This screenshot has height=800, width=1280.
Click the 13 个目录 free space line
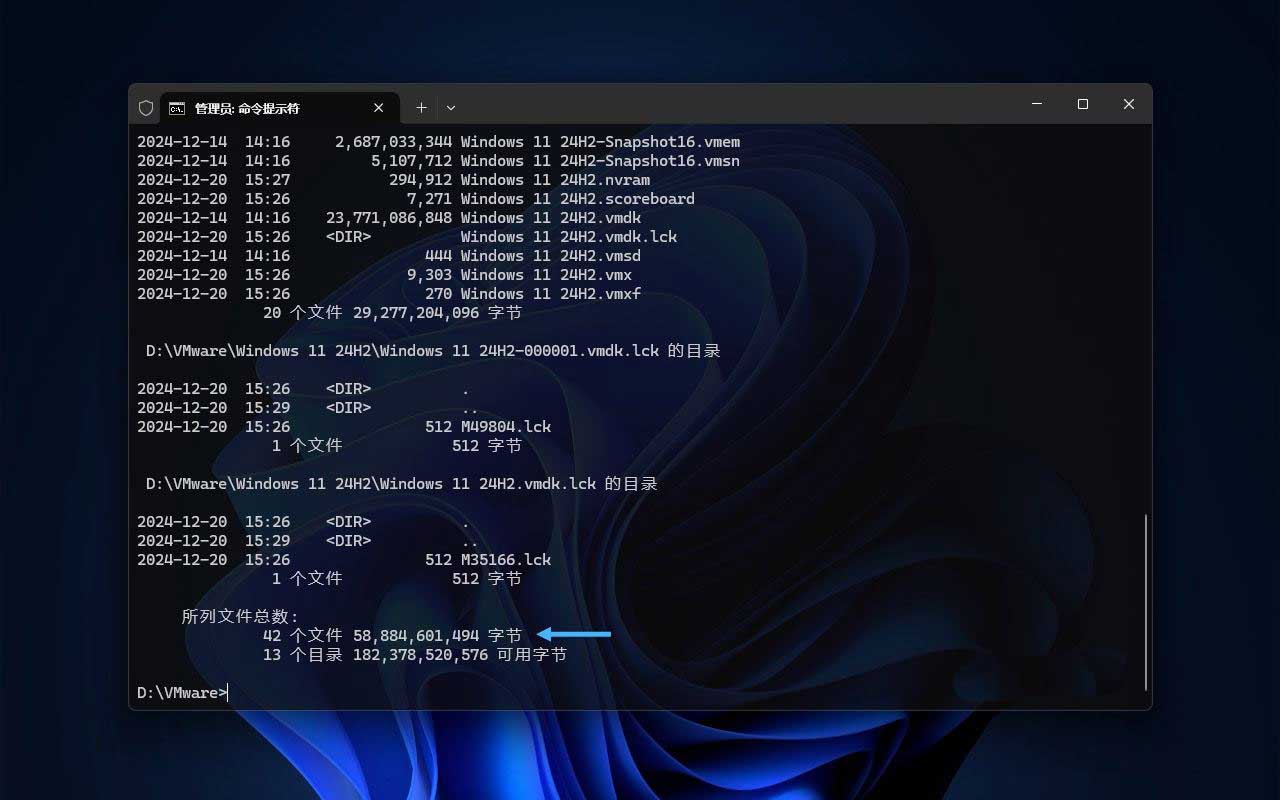[418, 654]
